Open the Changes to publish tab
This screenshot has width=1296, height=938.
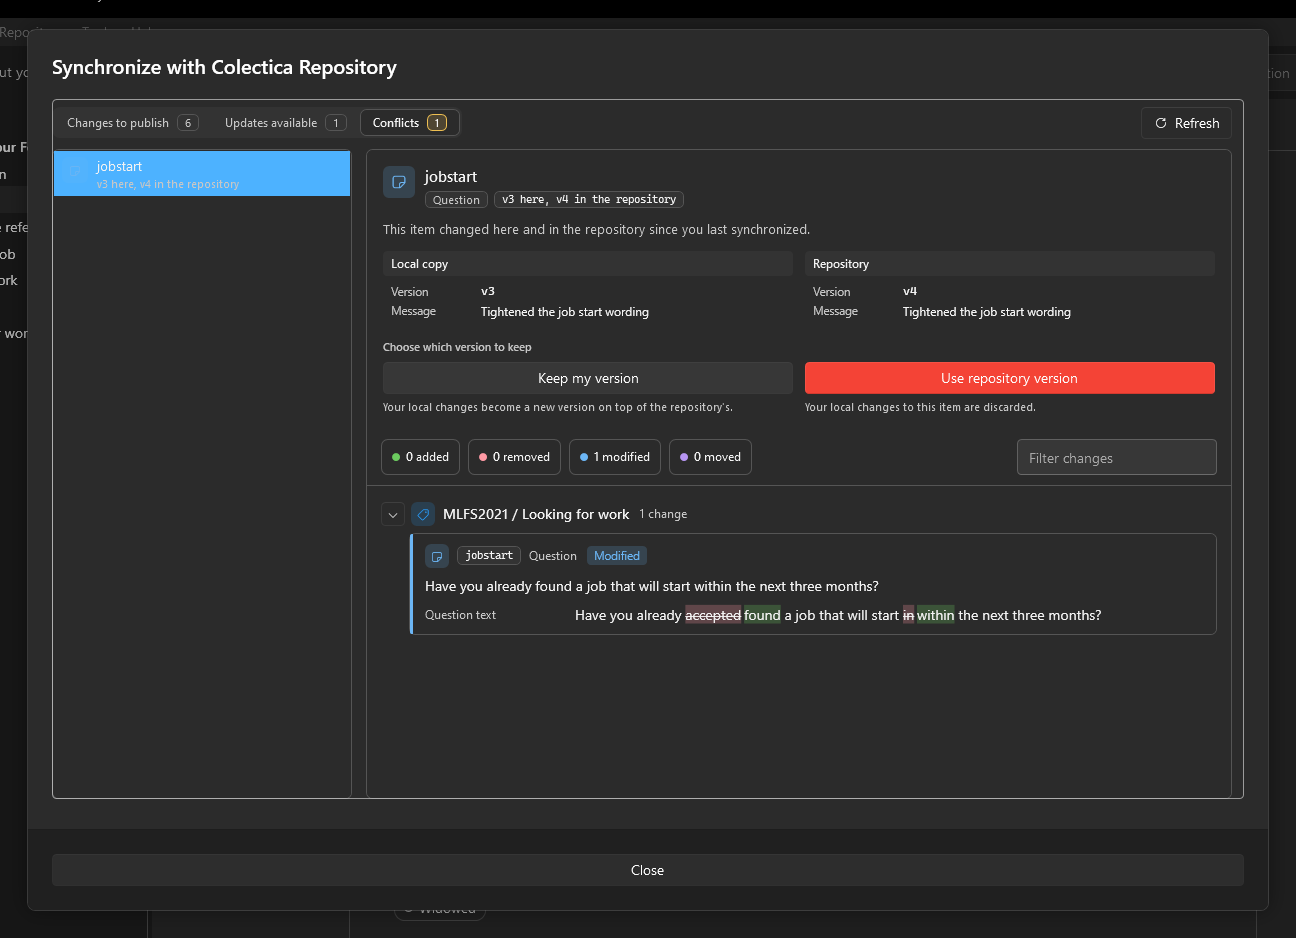[132, 123]
